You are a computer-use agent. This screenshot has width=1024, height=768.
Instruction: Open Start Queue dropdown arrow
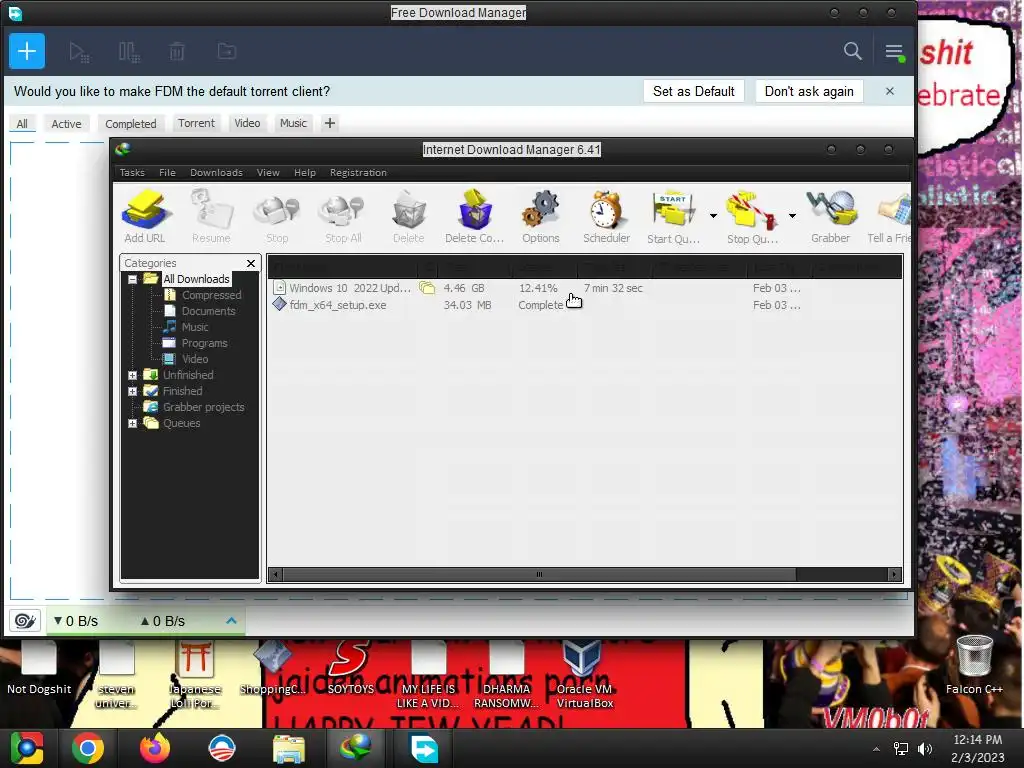[713, 216]
